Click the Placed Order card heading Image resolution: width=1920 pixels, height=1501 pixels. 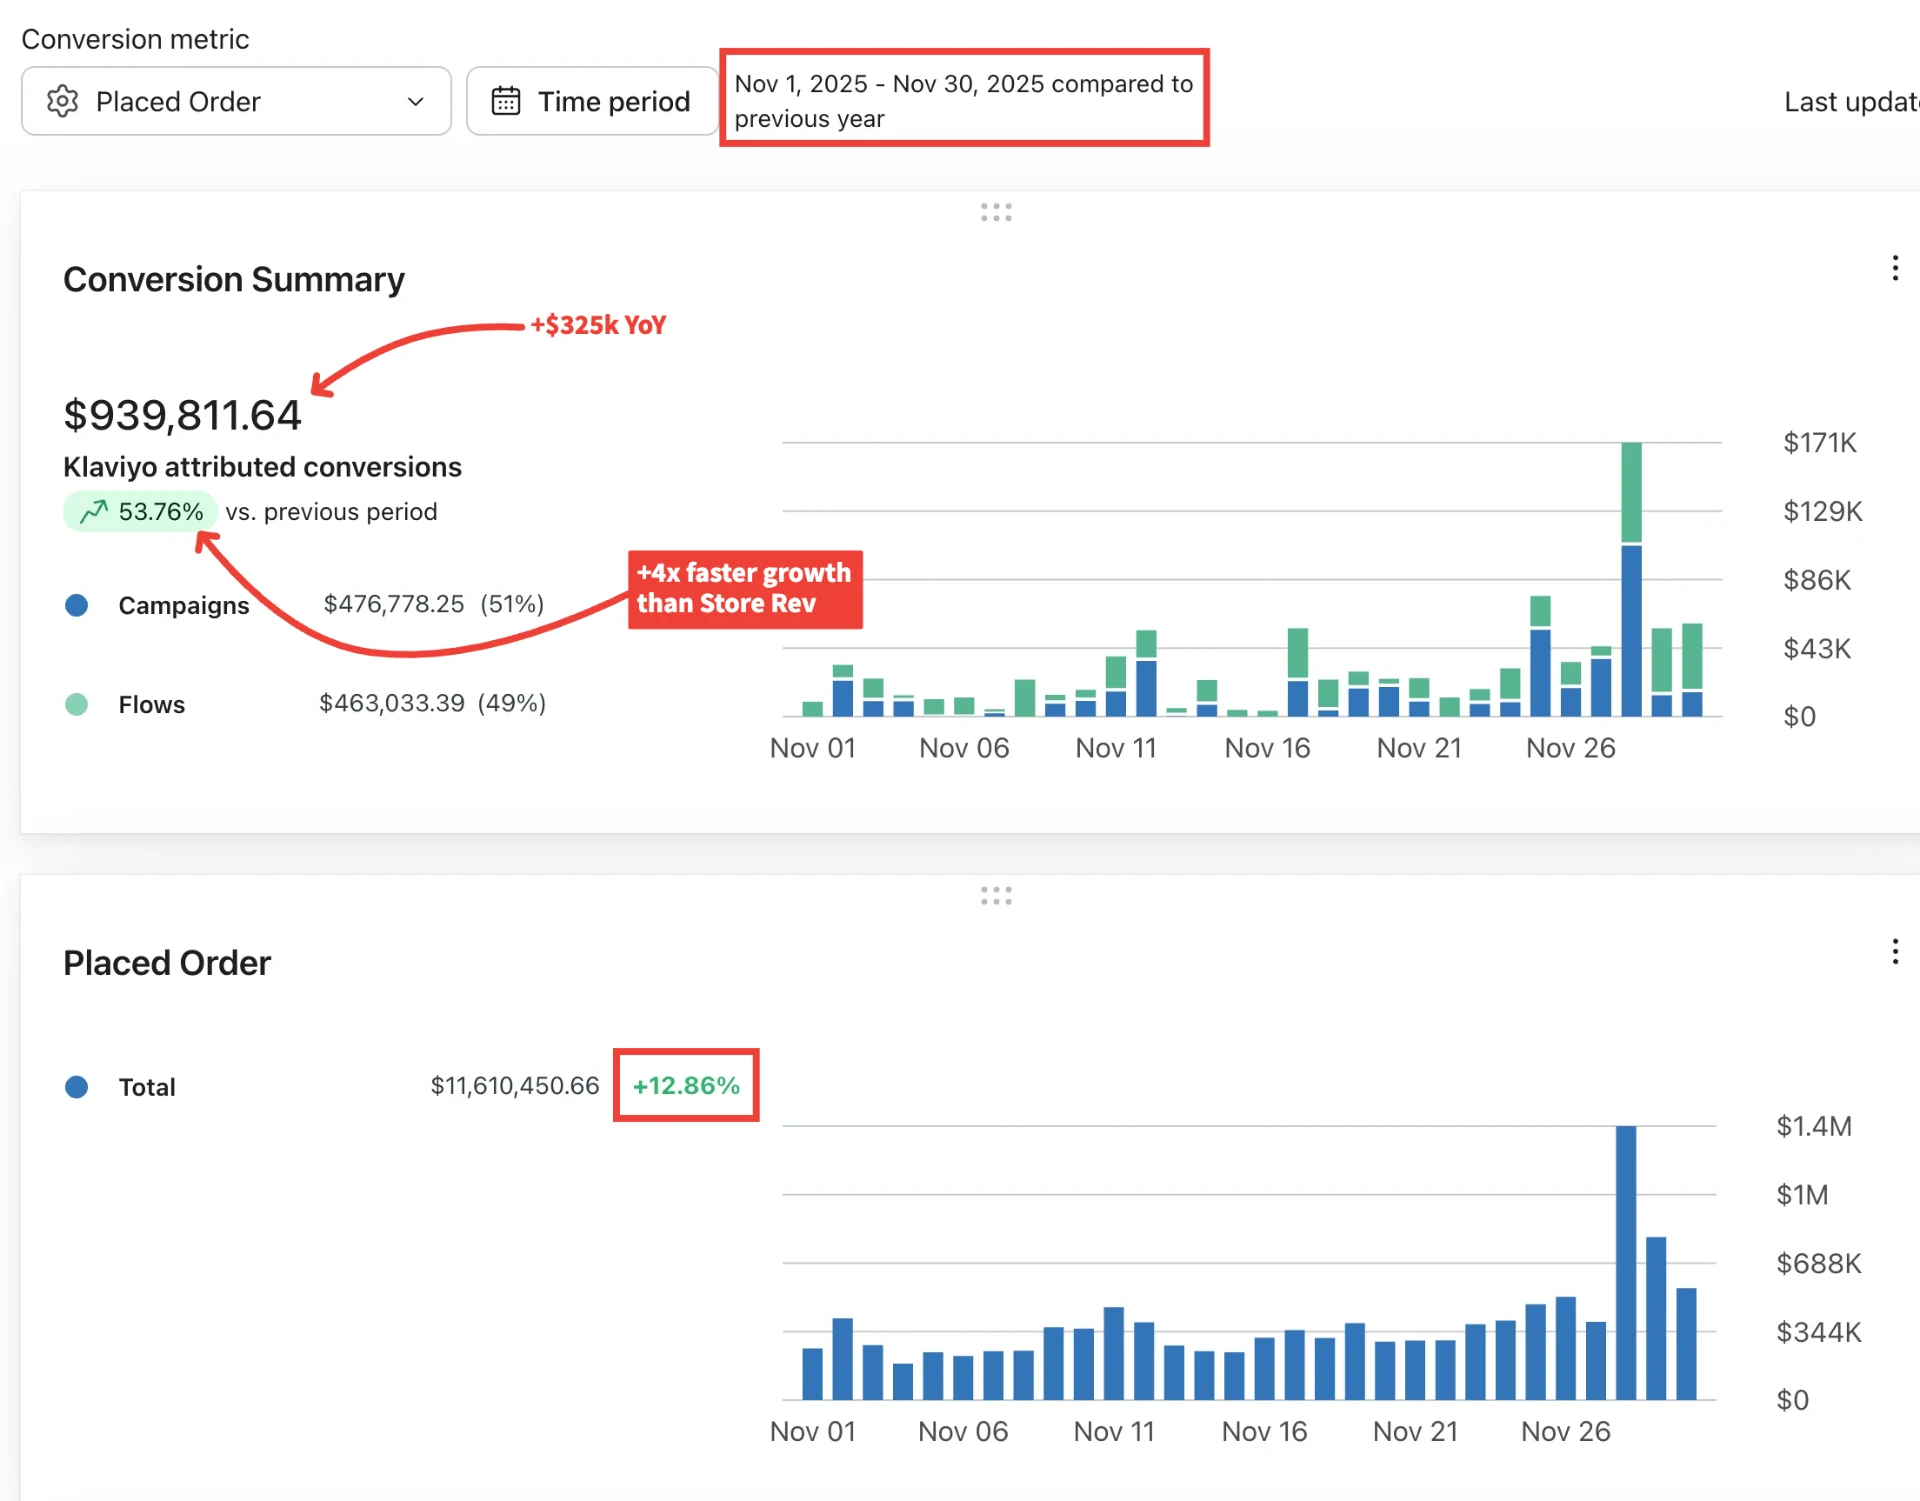tap(167, 963)
